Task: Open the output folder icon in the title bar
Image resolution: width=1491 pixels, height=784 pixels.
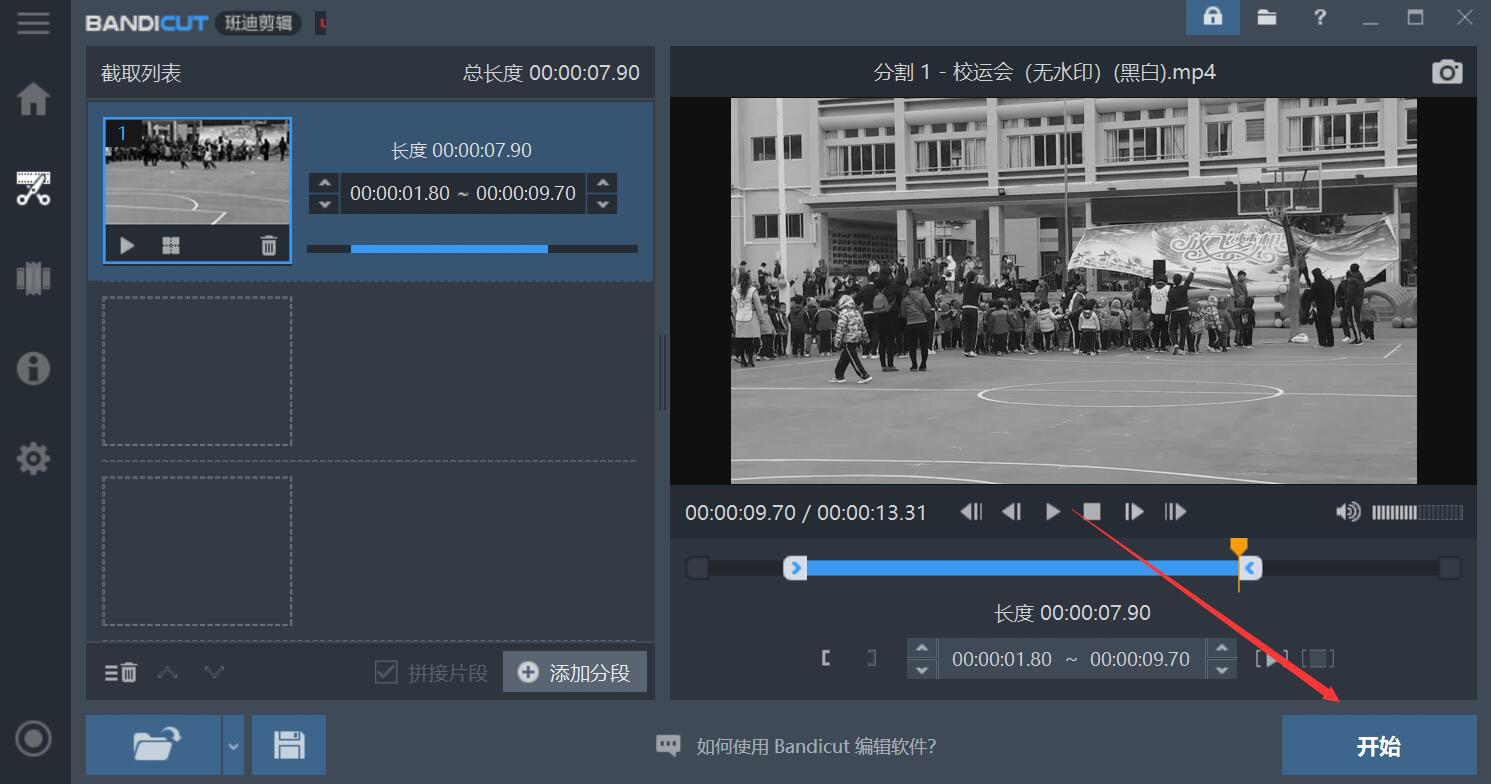Action: pos(1267,17)
